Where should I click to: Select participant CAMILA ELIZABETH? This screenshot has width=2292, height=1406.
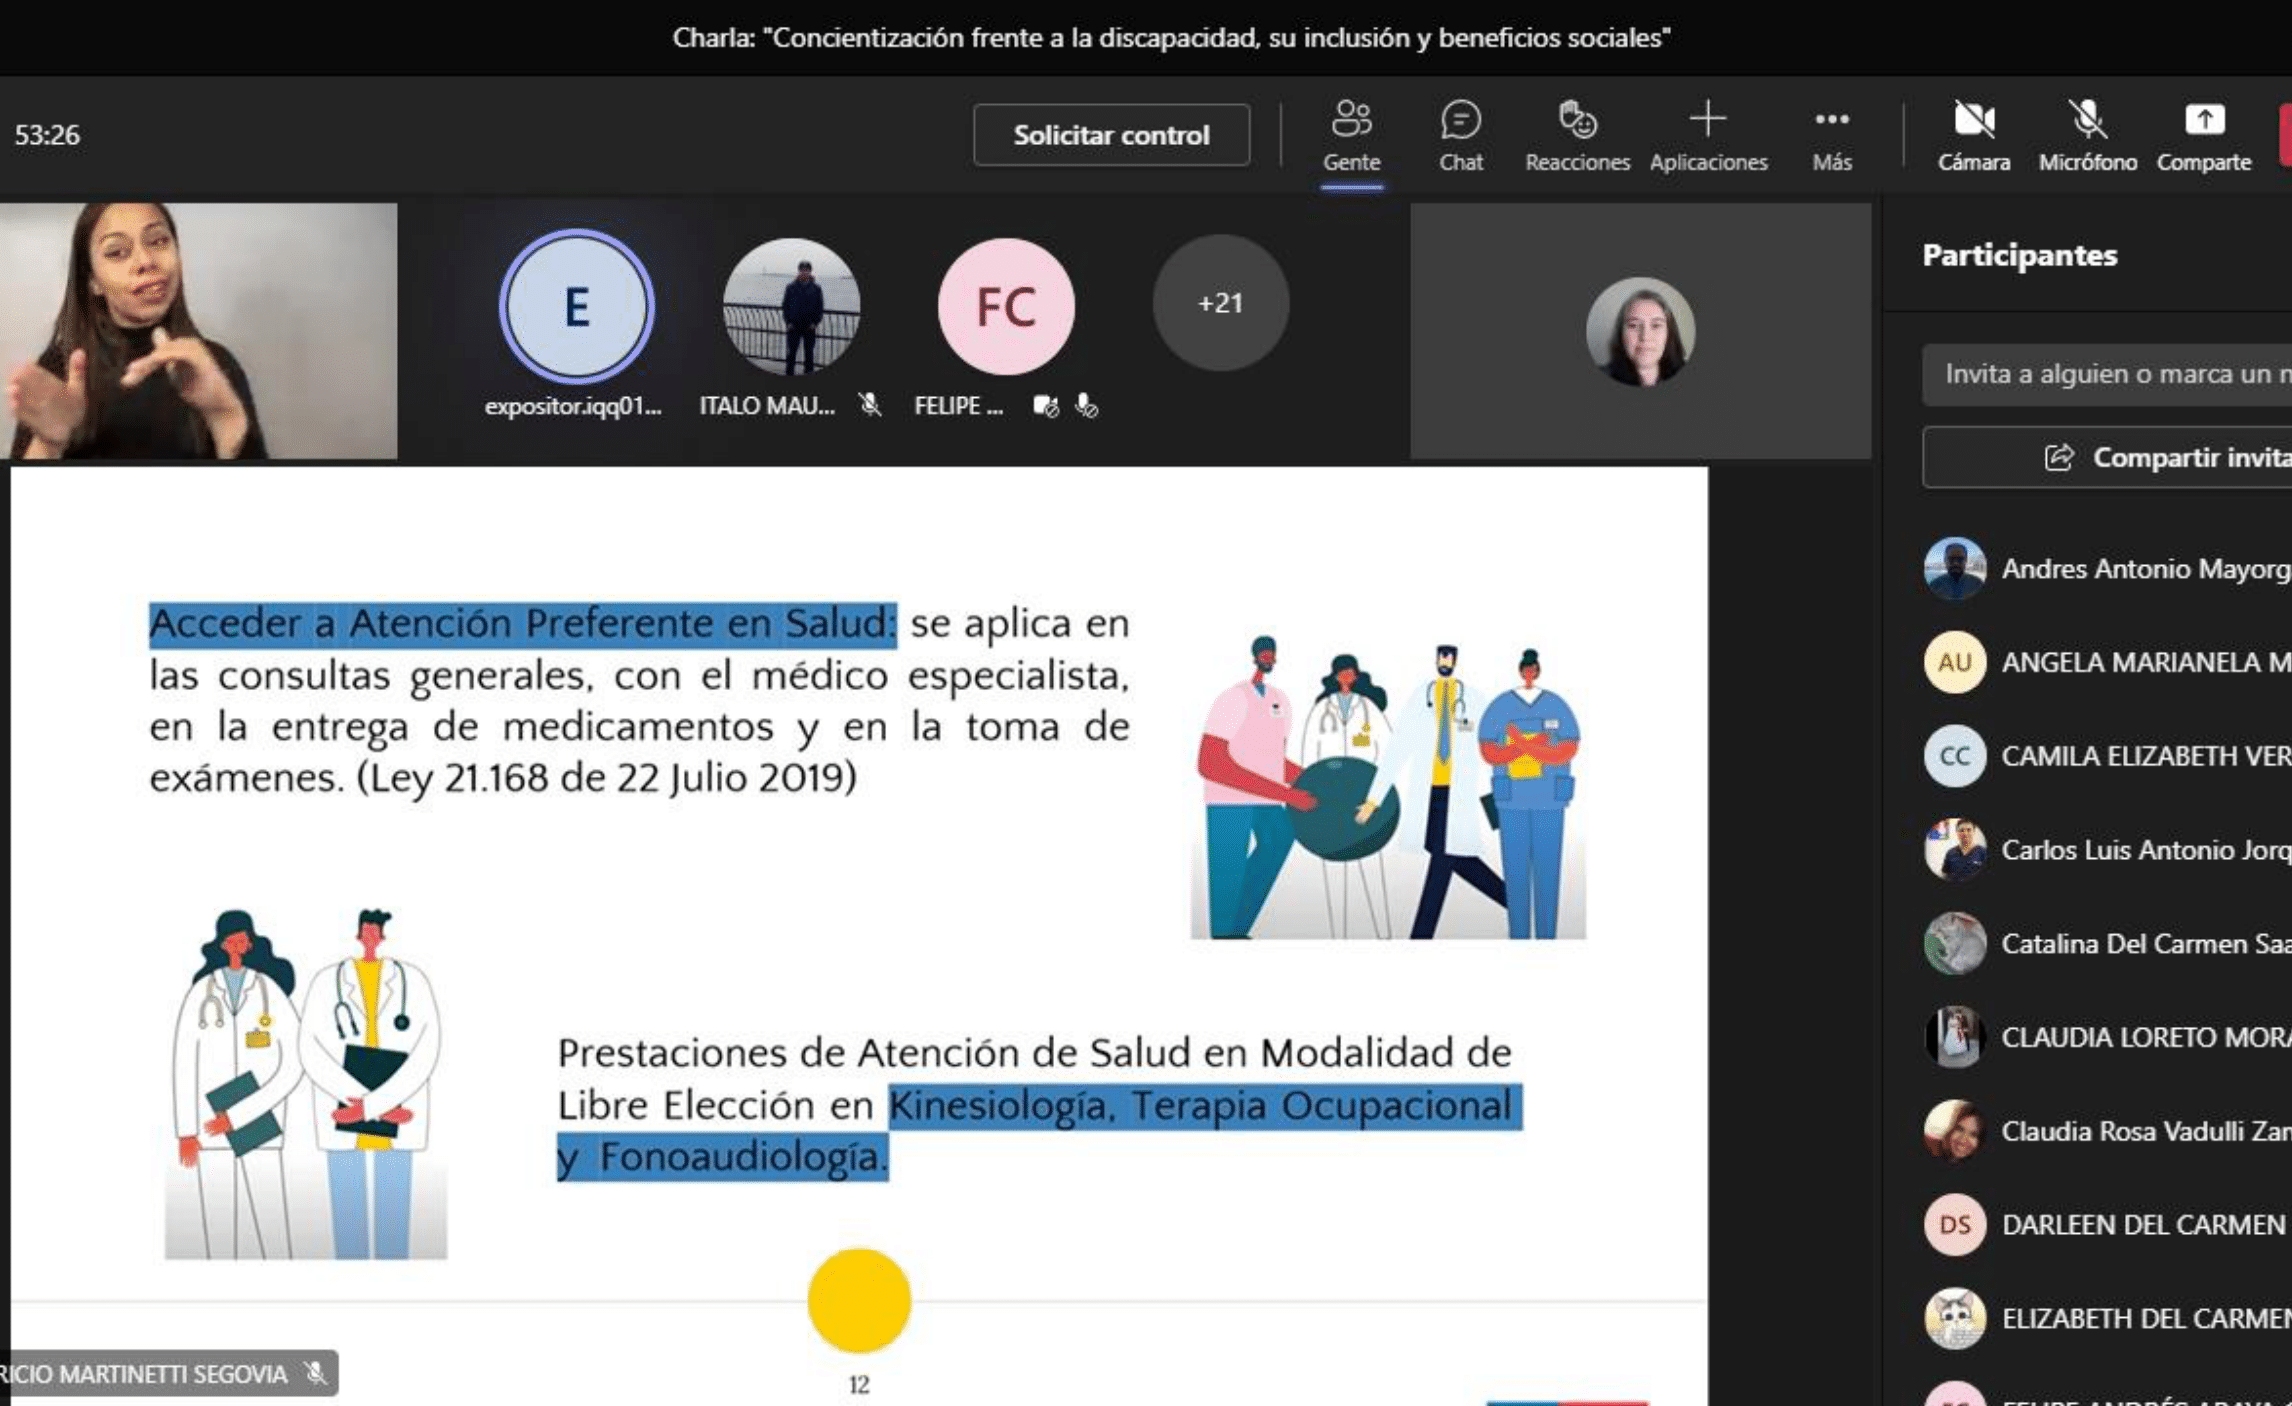2107,756
